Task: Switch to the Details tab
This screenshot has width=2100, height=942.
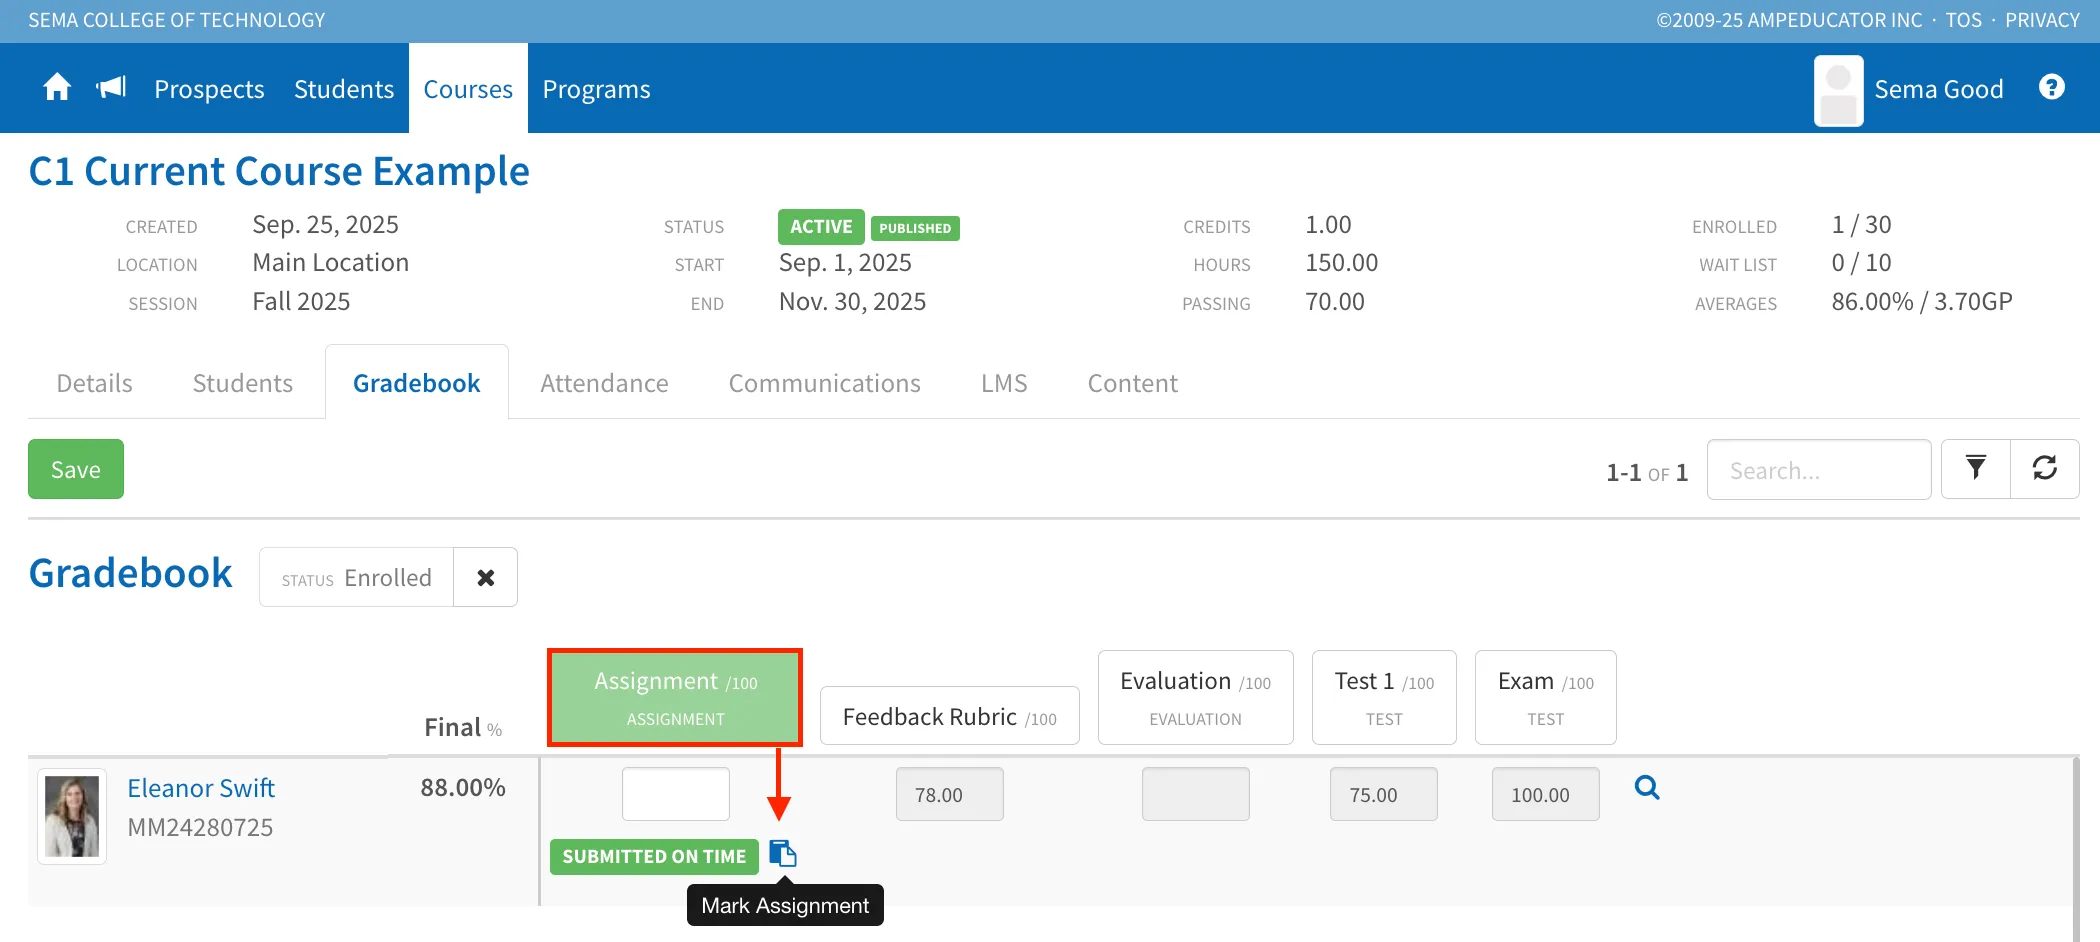Action: click(x=94, y=383)
